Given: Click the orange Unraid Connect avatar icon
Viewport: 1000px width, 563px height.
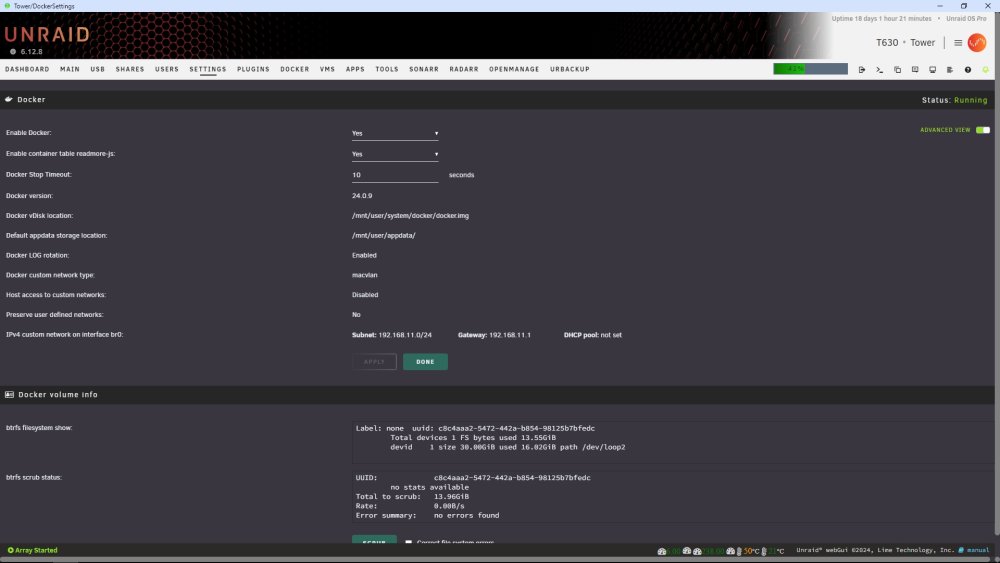Looking at the screenshot, I should click(x=977, y=43).
